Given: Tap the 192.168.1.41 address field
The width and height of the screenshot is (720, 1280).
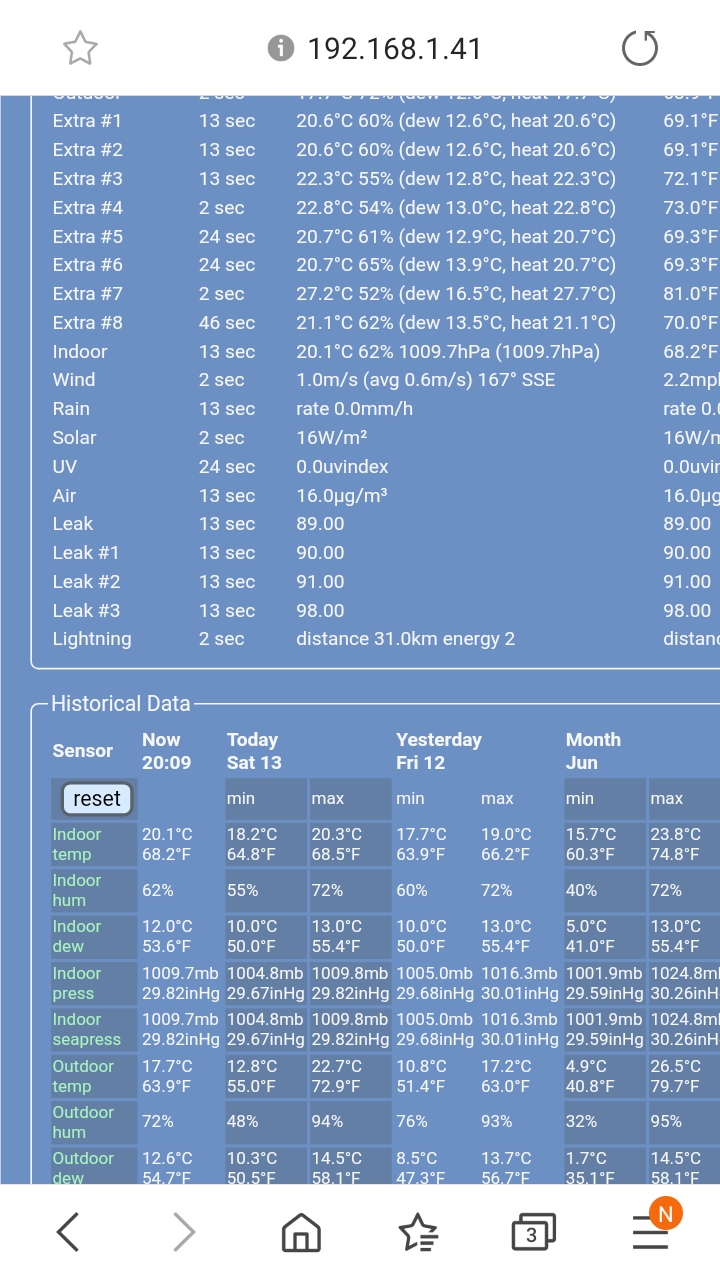Looking at the screenshot, I should [394, 48].
